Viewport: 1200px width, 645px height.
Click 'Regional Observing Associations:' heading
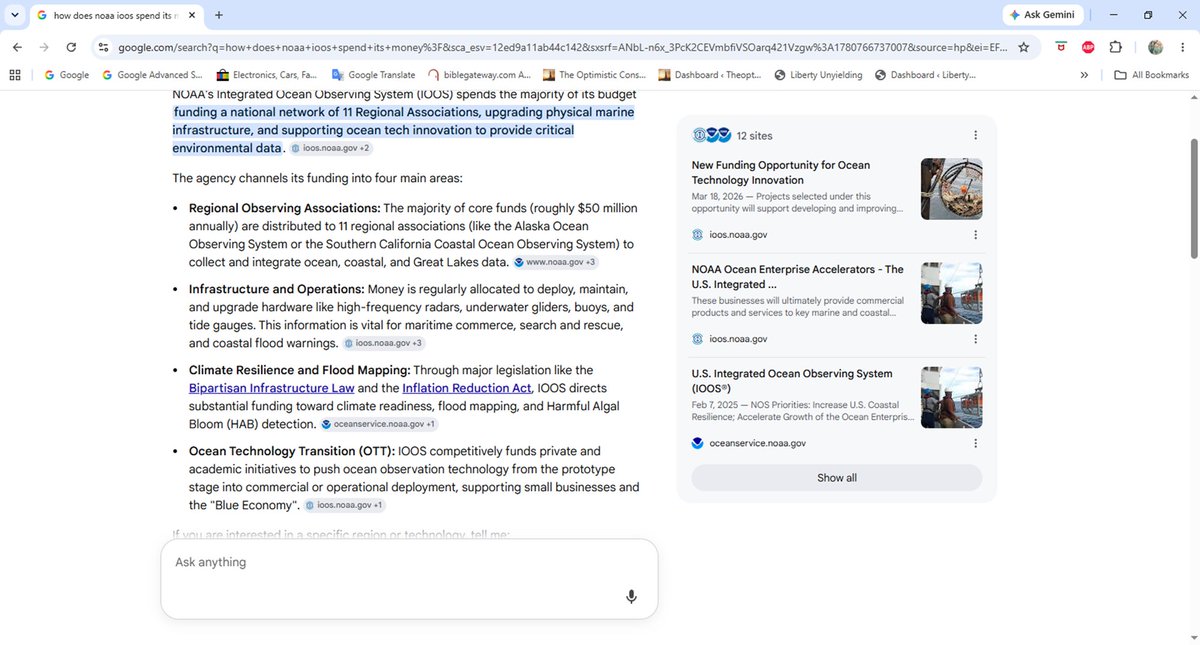(284, 208)
